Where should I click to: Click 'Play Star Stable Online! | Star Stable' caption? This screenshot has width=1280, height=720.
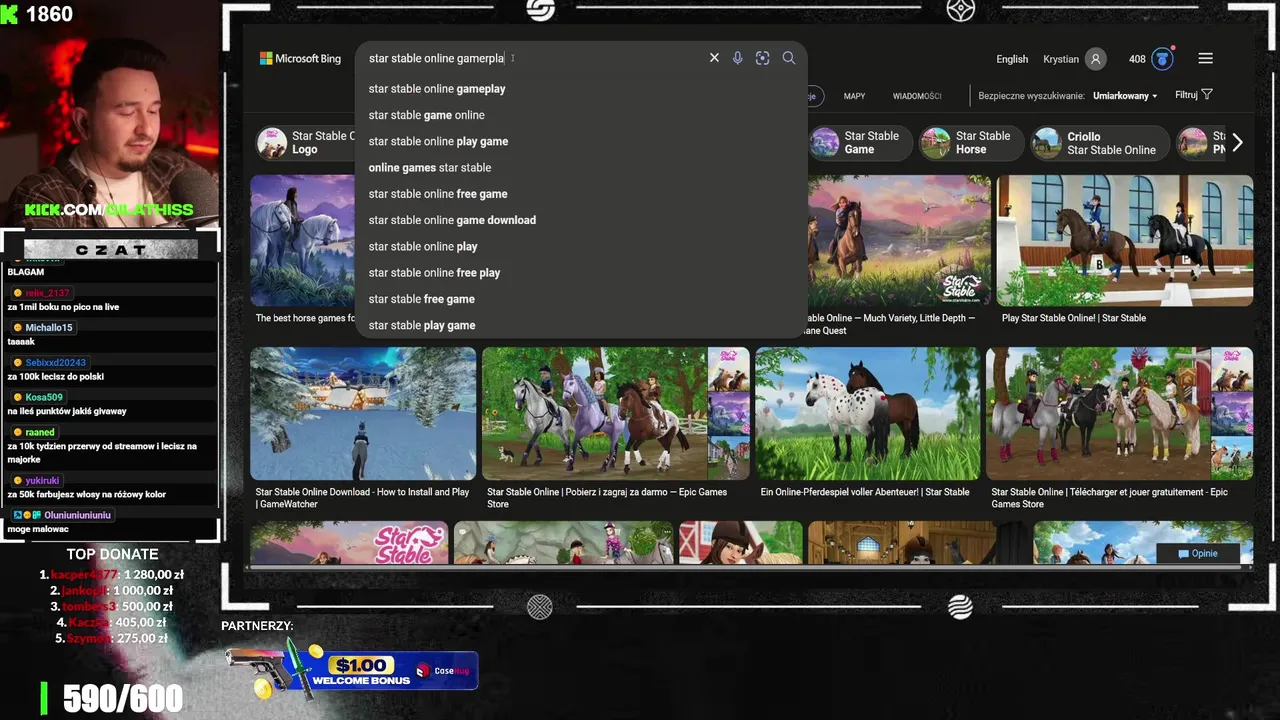coord(1074,318)
